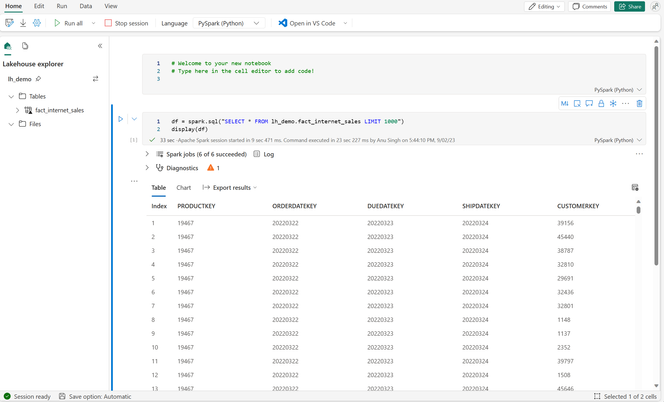Select the Resources file icon in sidebar

click(25, 46)
